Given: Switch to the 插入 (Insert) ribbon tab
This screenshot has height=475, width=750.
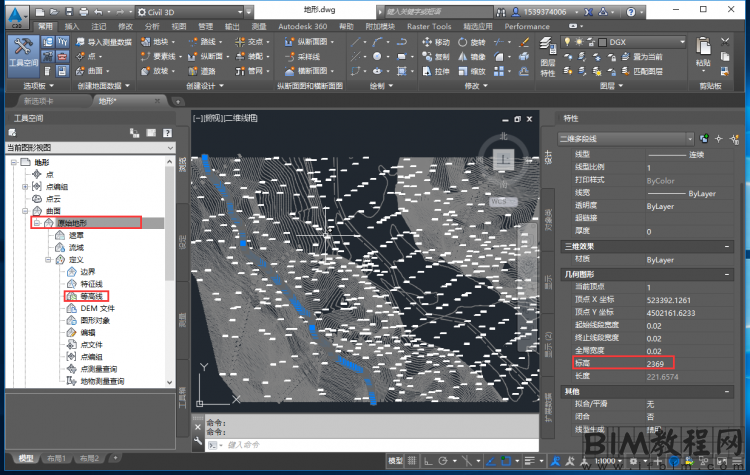Looking at the screenshot, I should tap(72, 26).
